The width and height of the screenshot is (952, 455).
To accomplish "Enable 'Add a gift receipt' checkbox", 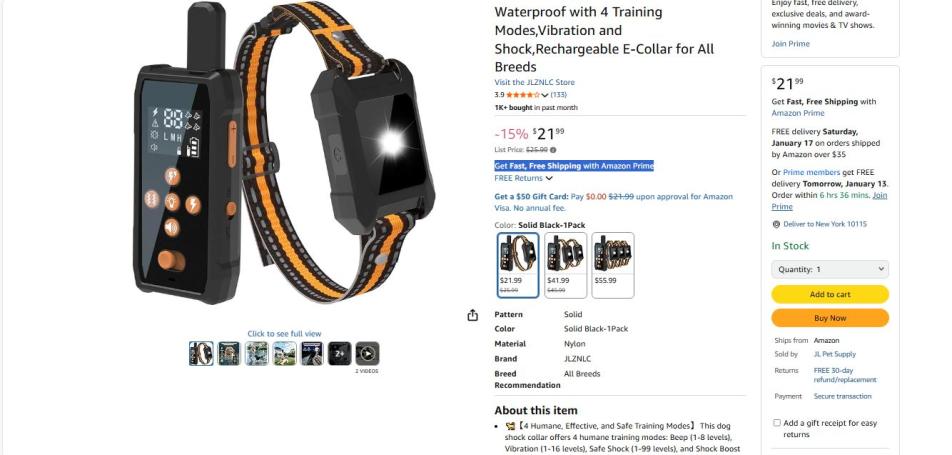I will point(777,423).
